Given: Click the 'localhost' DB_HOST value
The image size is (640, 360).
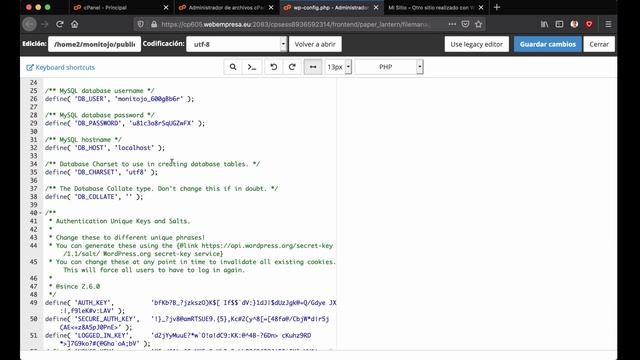Looking at the screenshot, I should click(x=134, y=148).
